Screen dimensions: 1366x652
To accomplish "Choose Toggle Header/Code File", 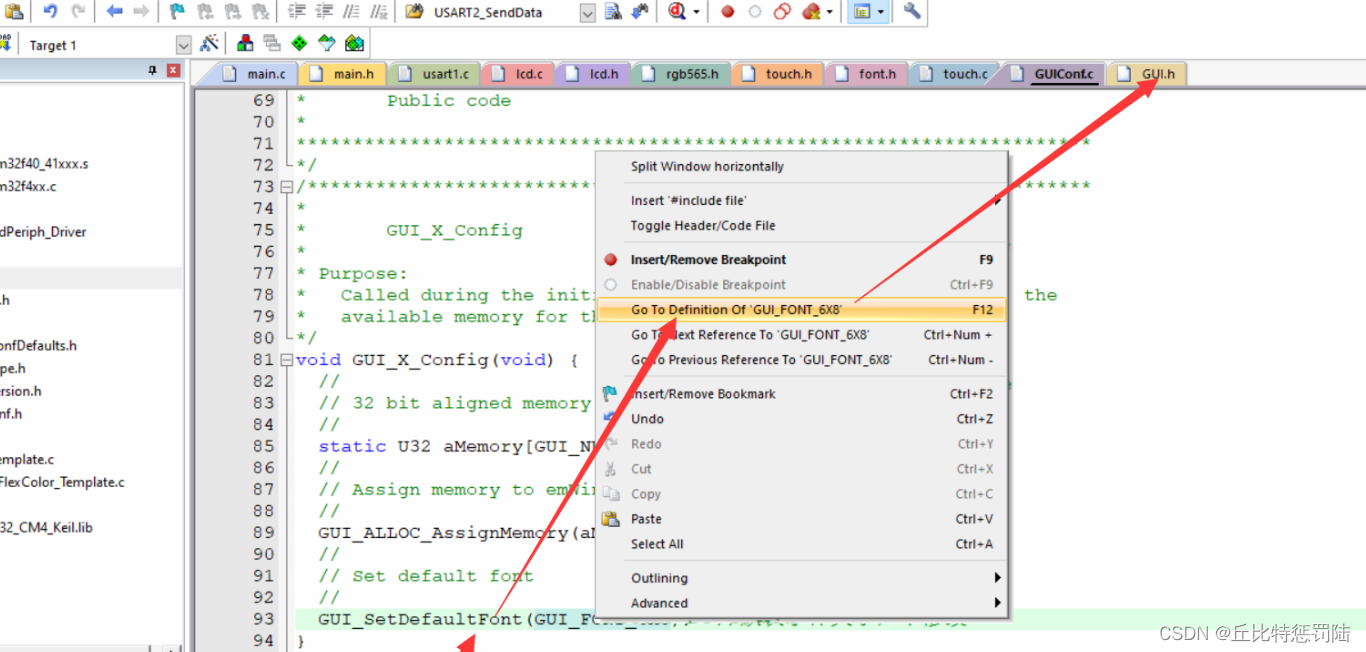I will coord(802,226).
